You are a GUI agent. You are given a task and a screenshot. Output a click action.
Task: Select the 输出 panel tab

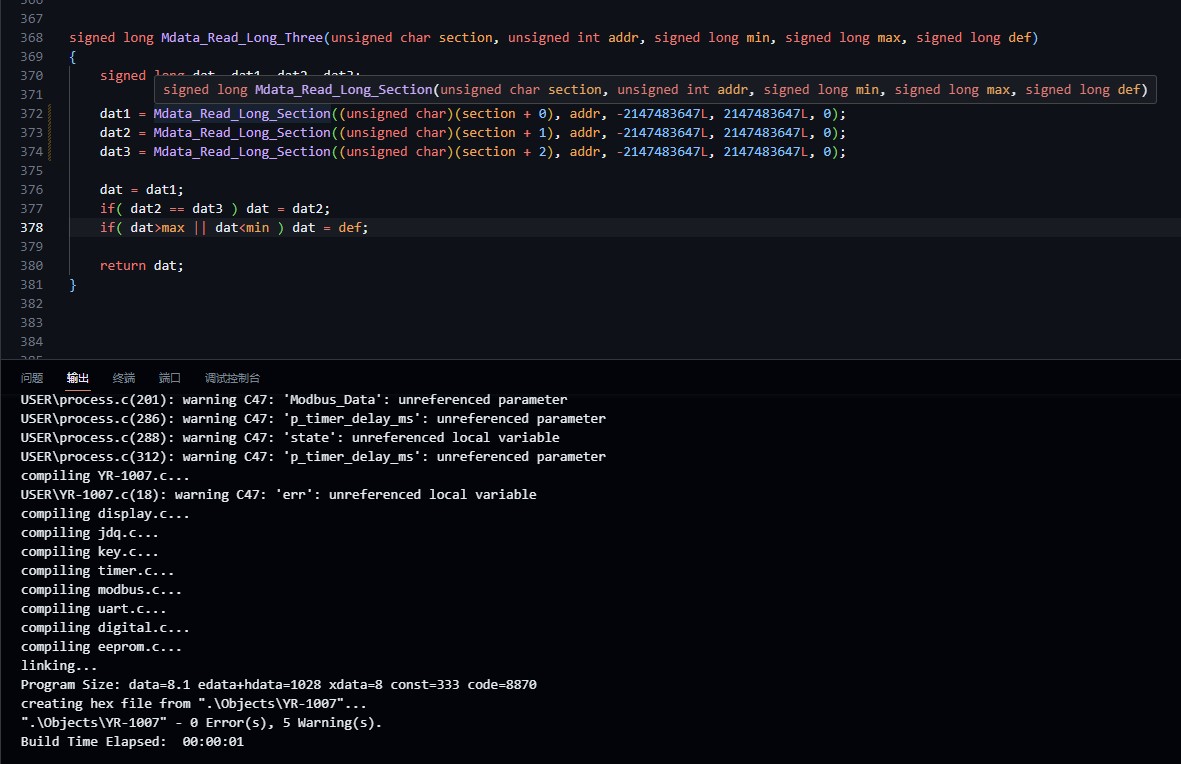[78, 378]
